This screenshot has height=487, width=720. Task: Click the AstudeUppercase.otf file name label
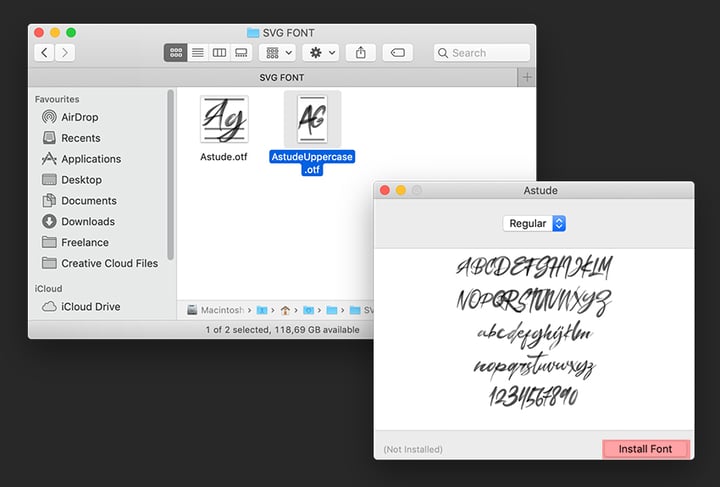[x=312, y=163]
